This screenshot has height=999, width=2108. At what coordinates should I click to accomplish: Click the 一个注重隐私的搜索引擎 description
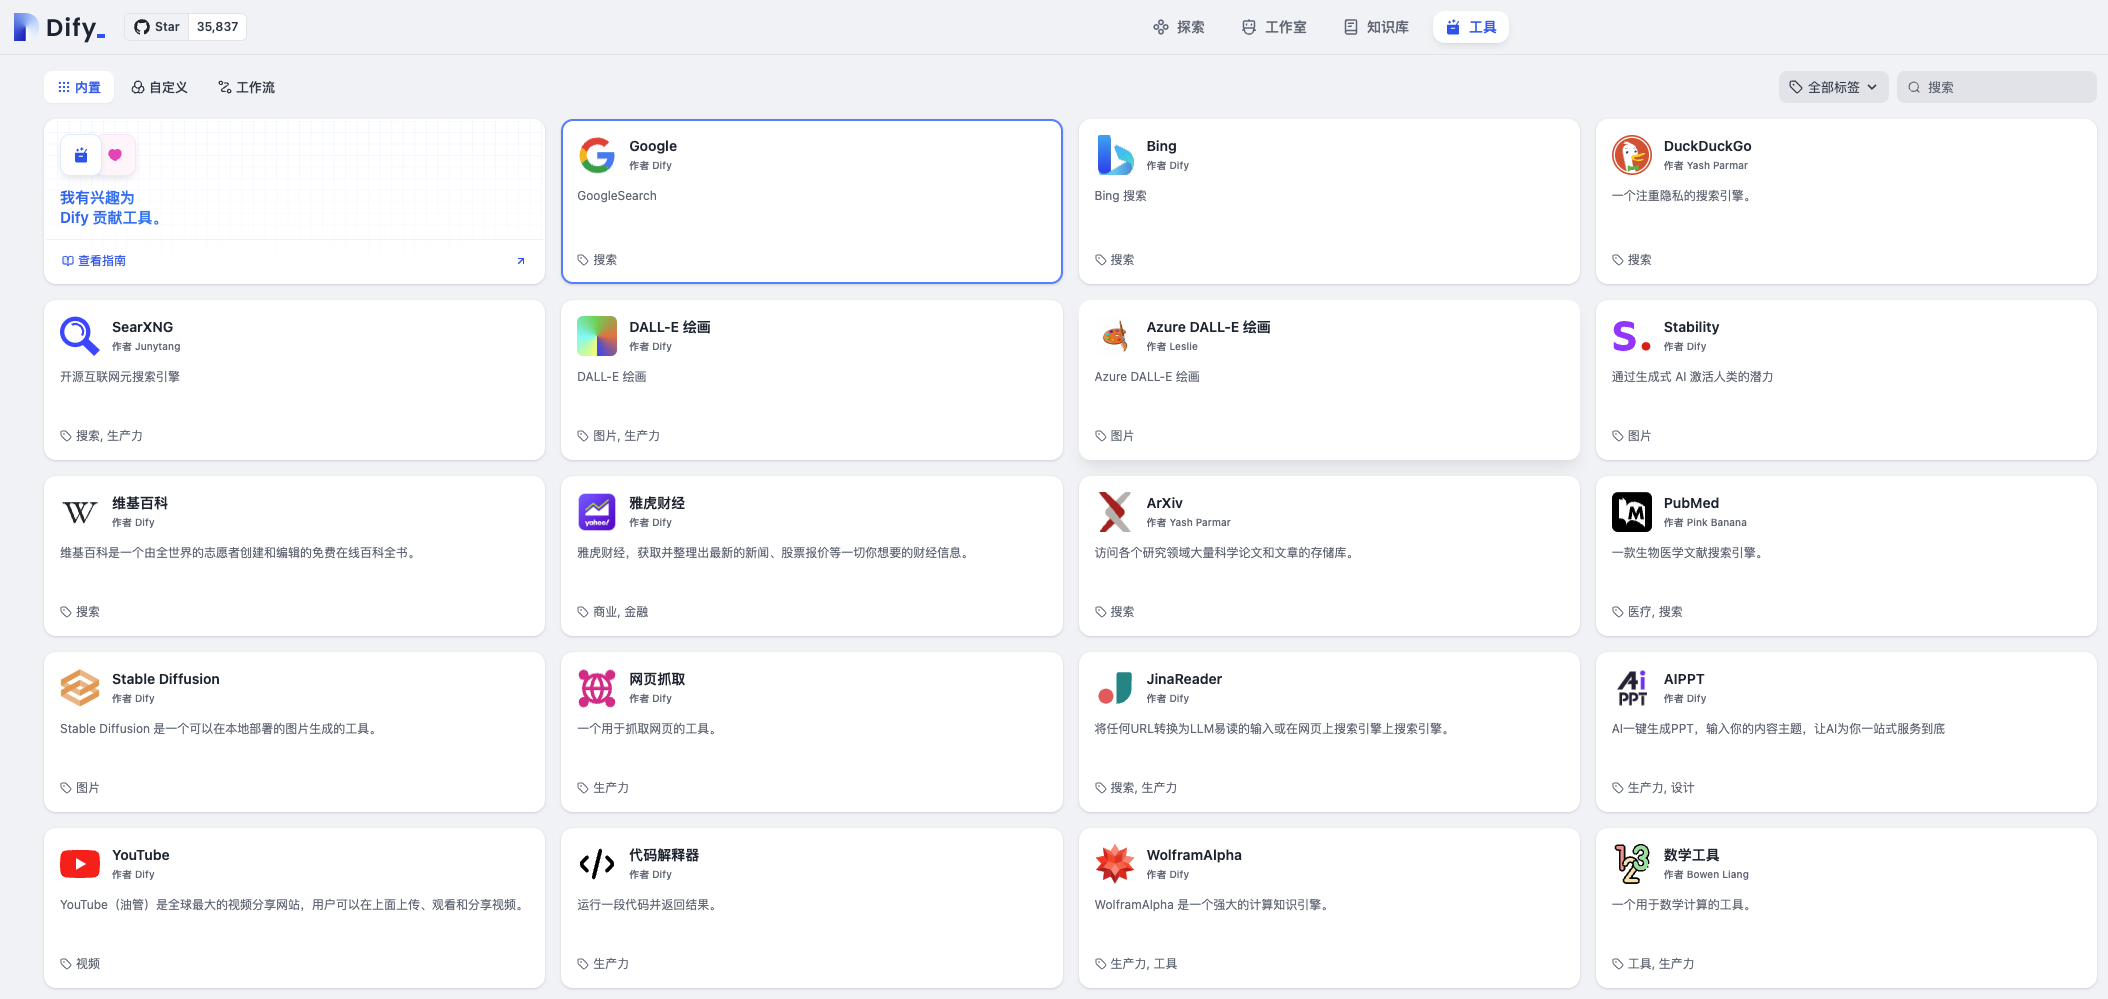coord(1683,196)
